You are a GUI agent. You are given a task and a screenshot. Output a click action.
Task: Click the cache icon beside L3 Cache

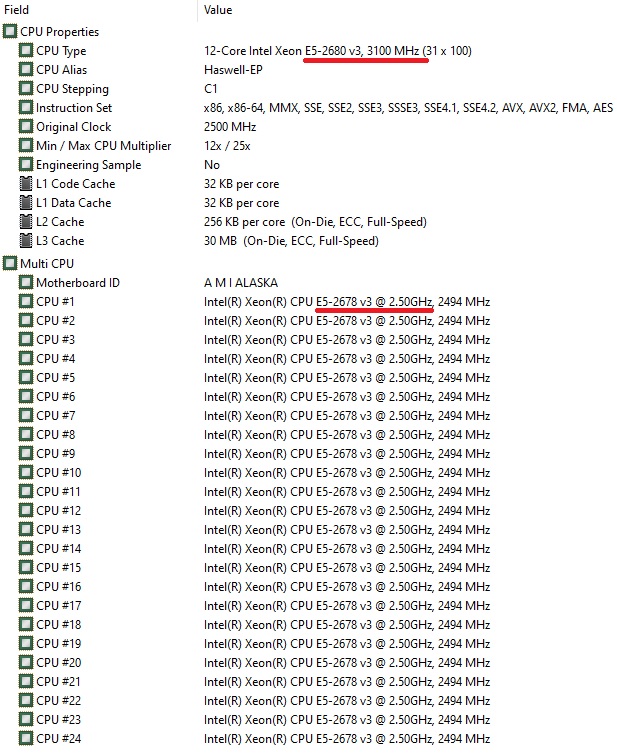(26, 240)
